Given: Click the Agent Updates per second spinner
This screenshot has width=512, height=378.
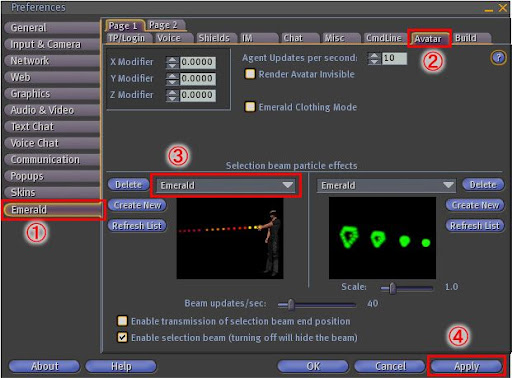Looking at the screenshot, I should click(374, 59).
